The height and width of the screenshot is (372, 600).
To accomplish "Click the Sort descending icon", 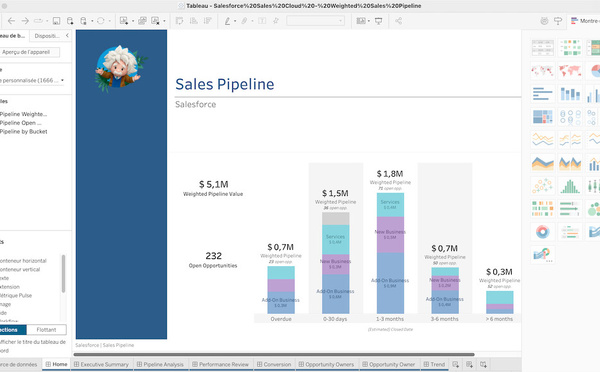I will 207,21.
